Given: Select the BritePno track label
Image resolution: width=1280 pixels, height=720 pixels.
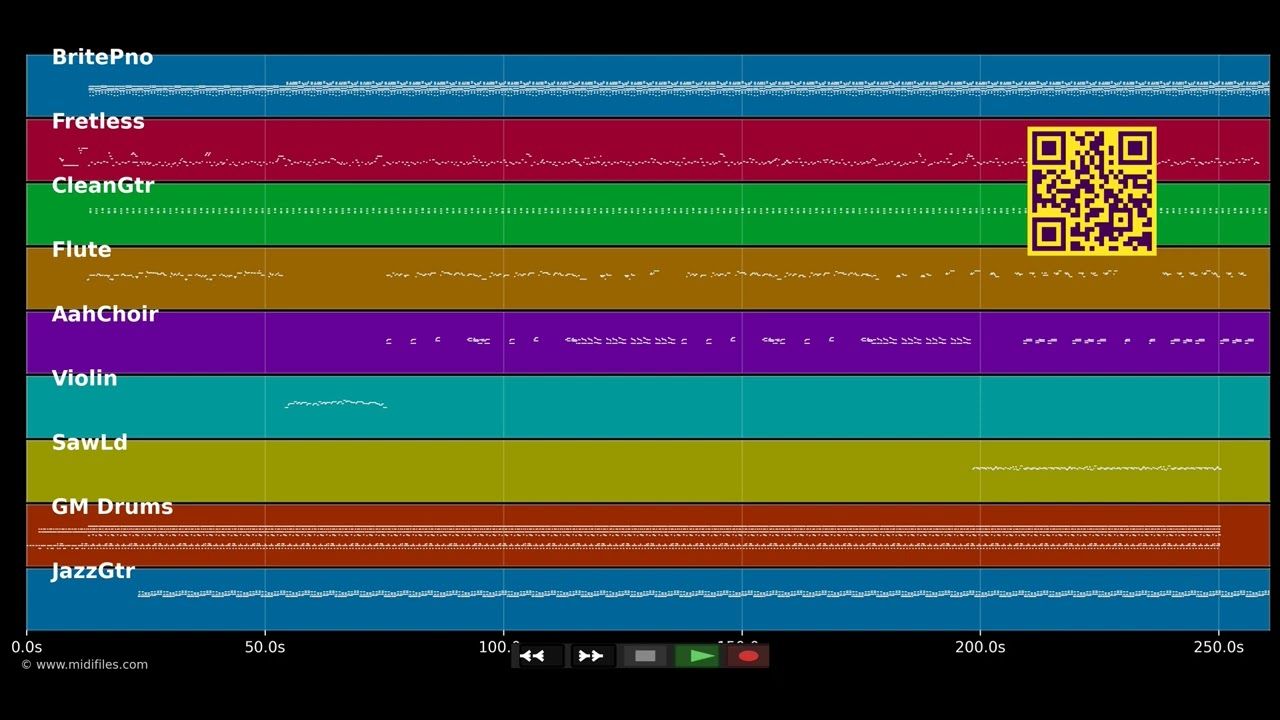Looking at the screenshot, I should click(x=102, y=58).
